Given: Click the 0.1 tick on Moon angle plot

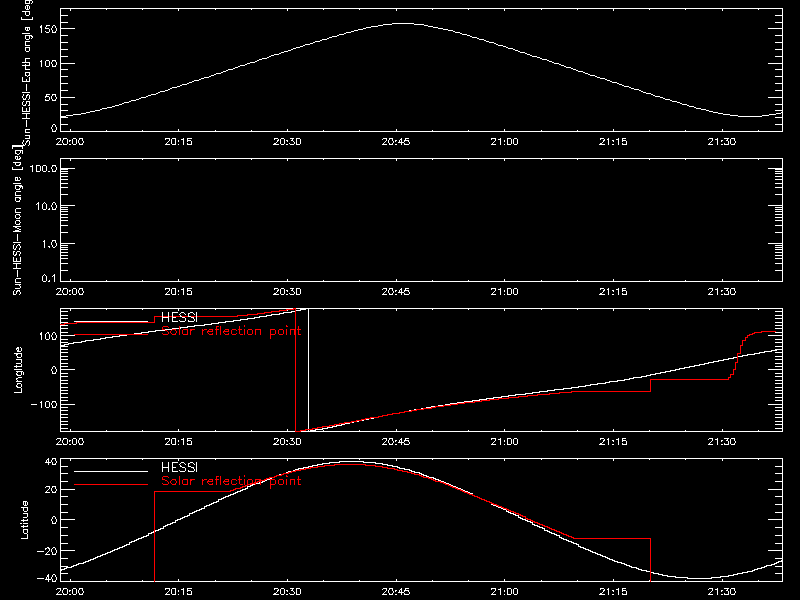Looking at the screenshot, I should [x=49, y=278].
